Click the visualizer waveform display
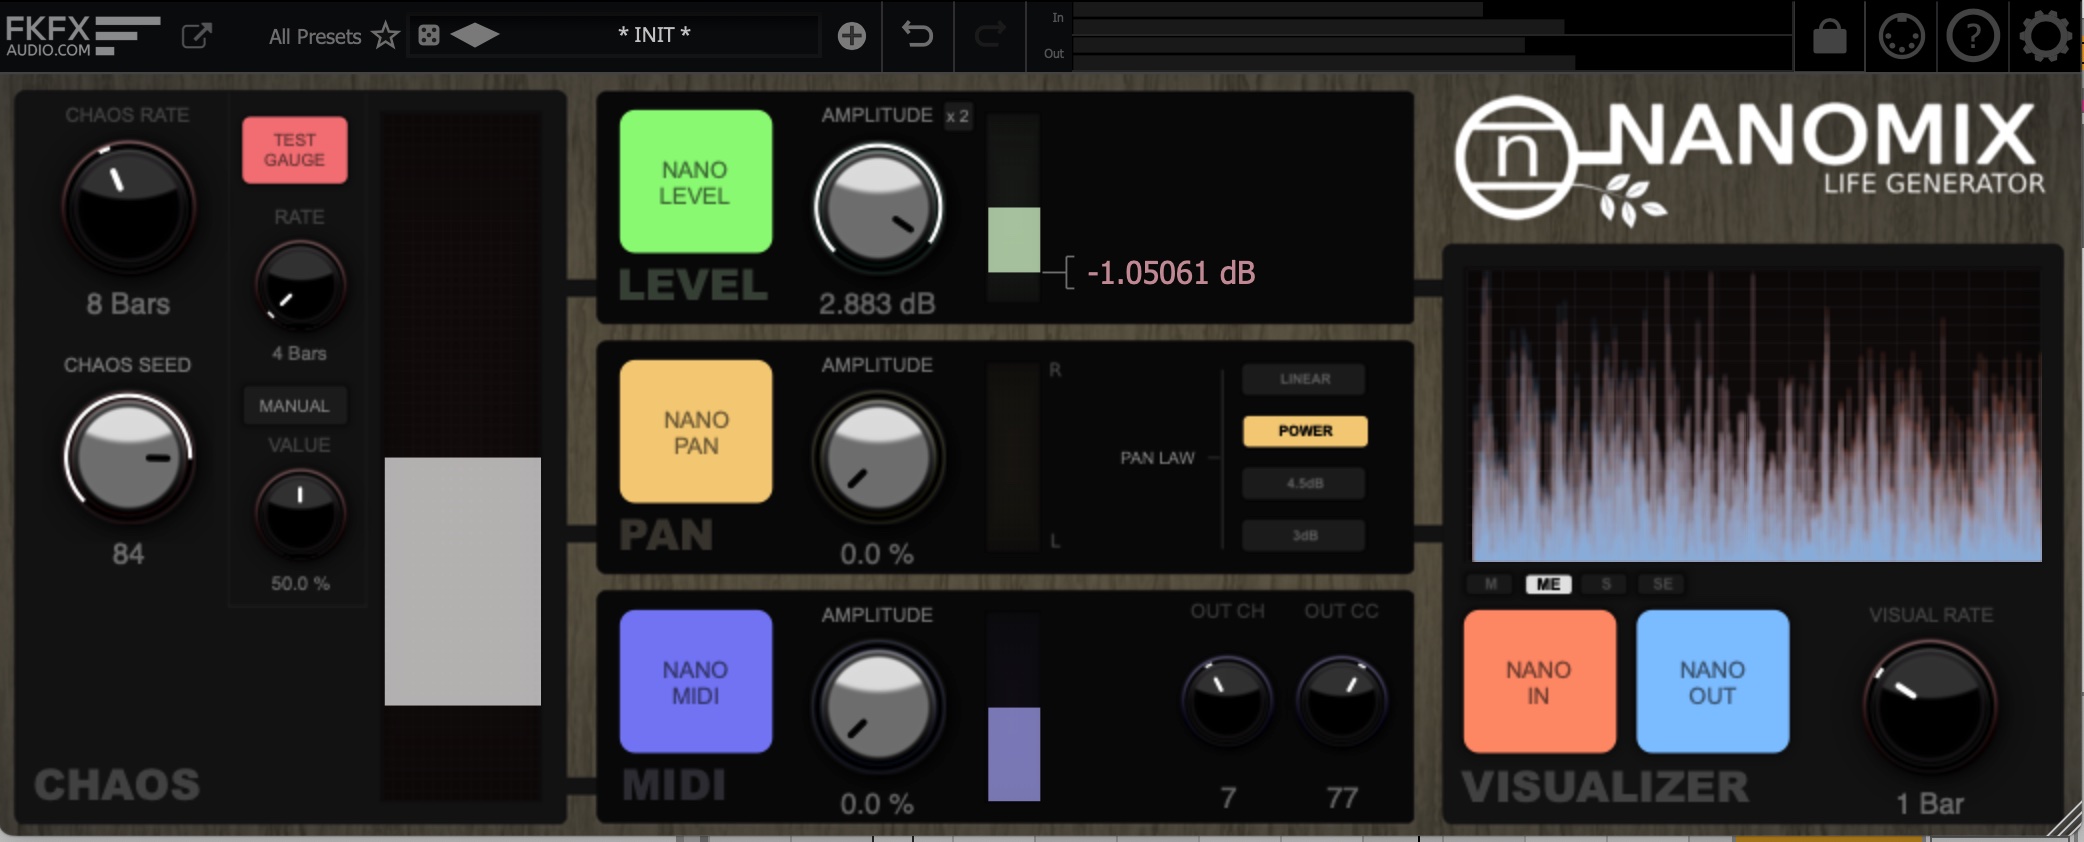The width and height of the screenshot is (2084, 842). pyautogui.click(x=1756, y=414)
